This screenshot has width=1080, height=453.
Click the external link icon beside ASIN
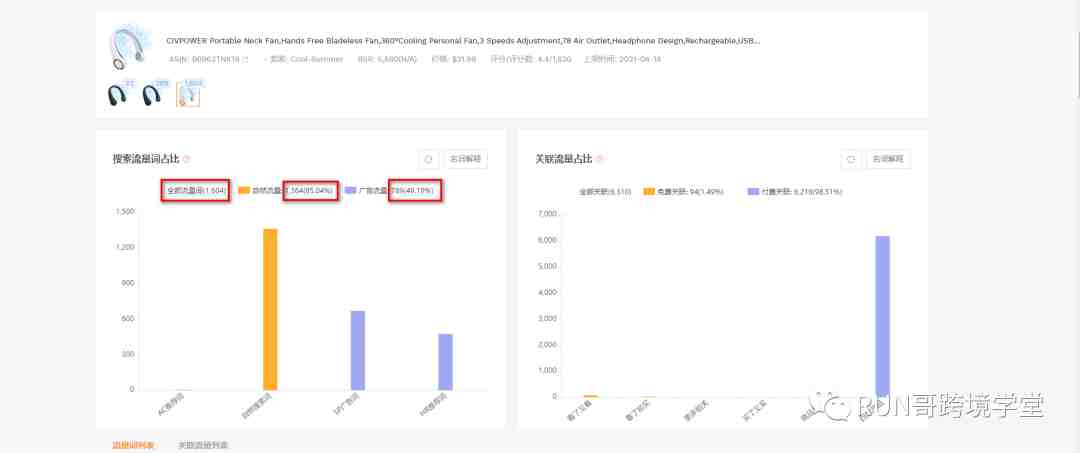coord(246,60)
